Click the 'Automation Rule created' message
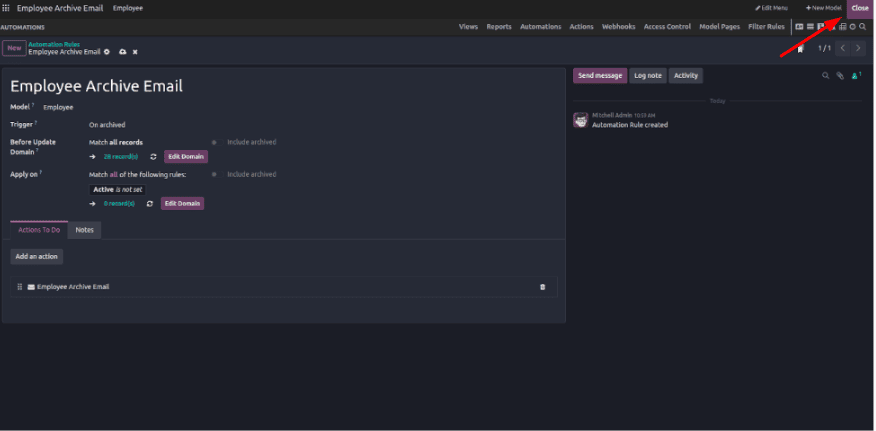876x431 pixels. coord(630,125)
